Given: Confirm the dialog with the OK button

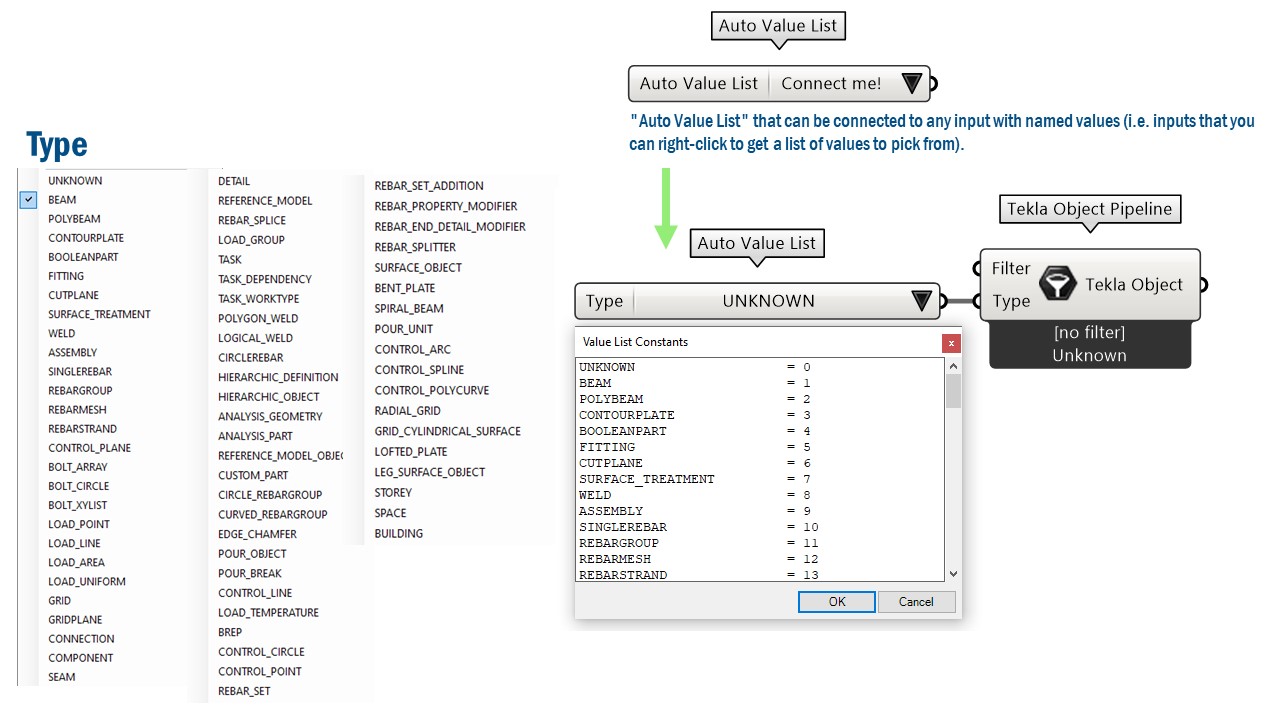Looking at the screenshot, I should 837,601.
